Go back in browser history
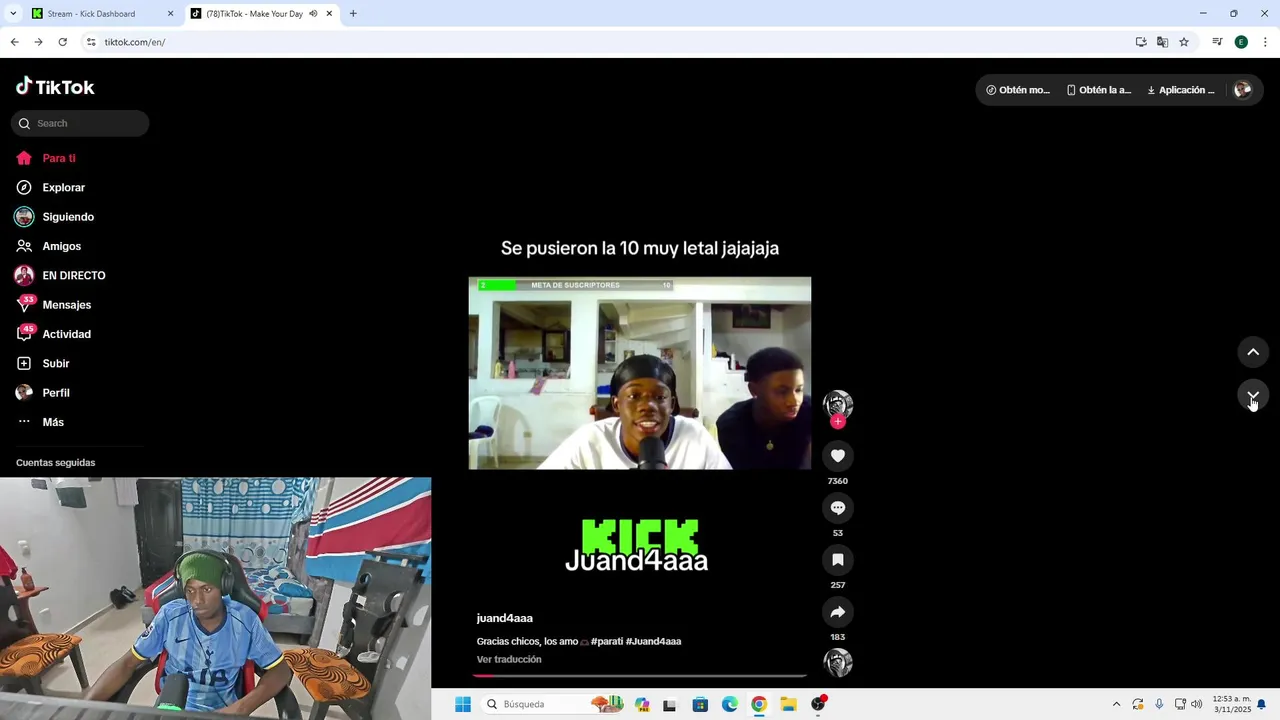The height and width of the screenshot is (720, 1280). [14, 42]
